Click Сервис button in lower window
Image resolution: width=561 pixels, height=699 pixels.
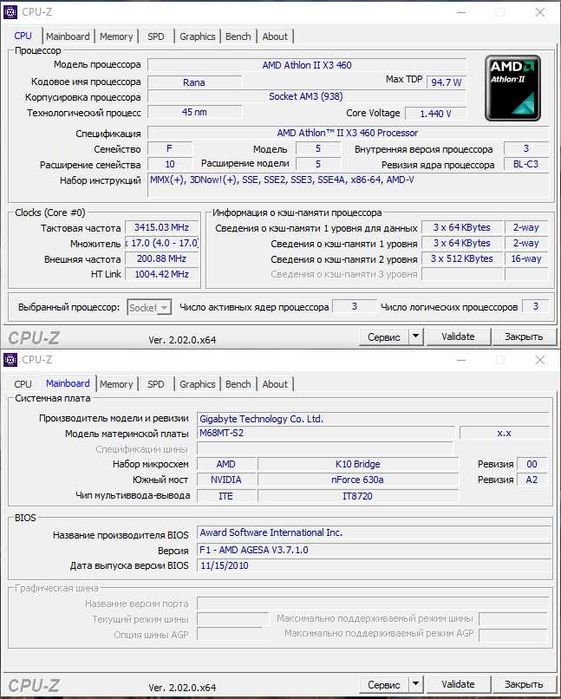384,684
